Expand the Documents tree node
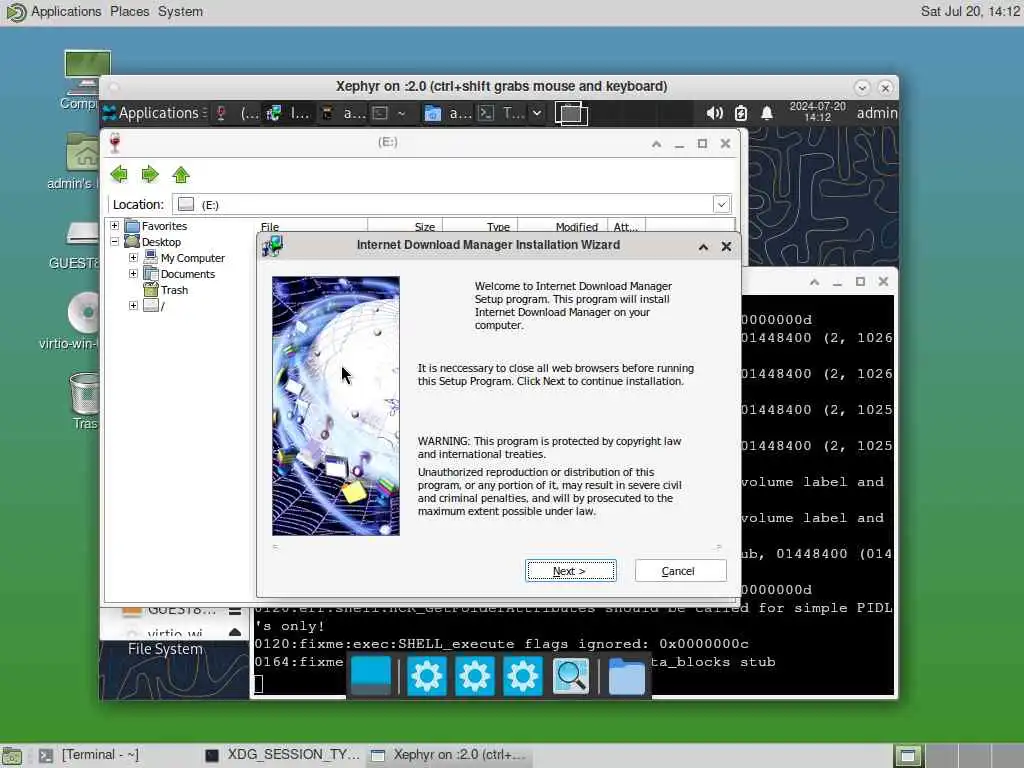1024x768 pixels. coord(133,274)
